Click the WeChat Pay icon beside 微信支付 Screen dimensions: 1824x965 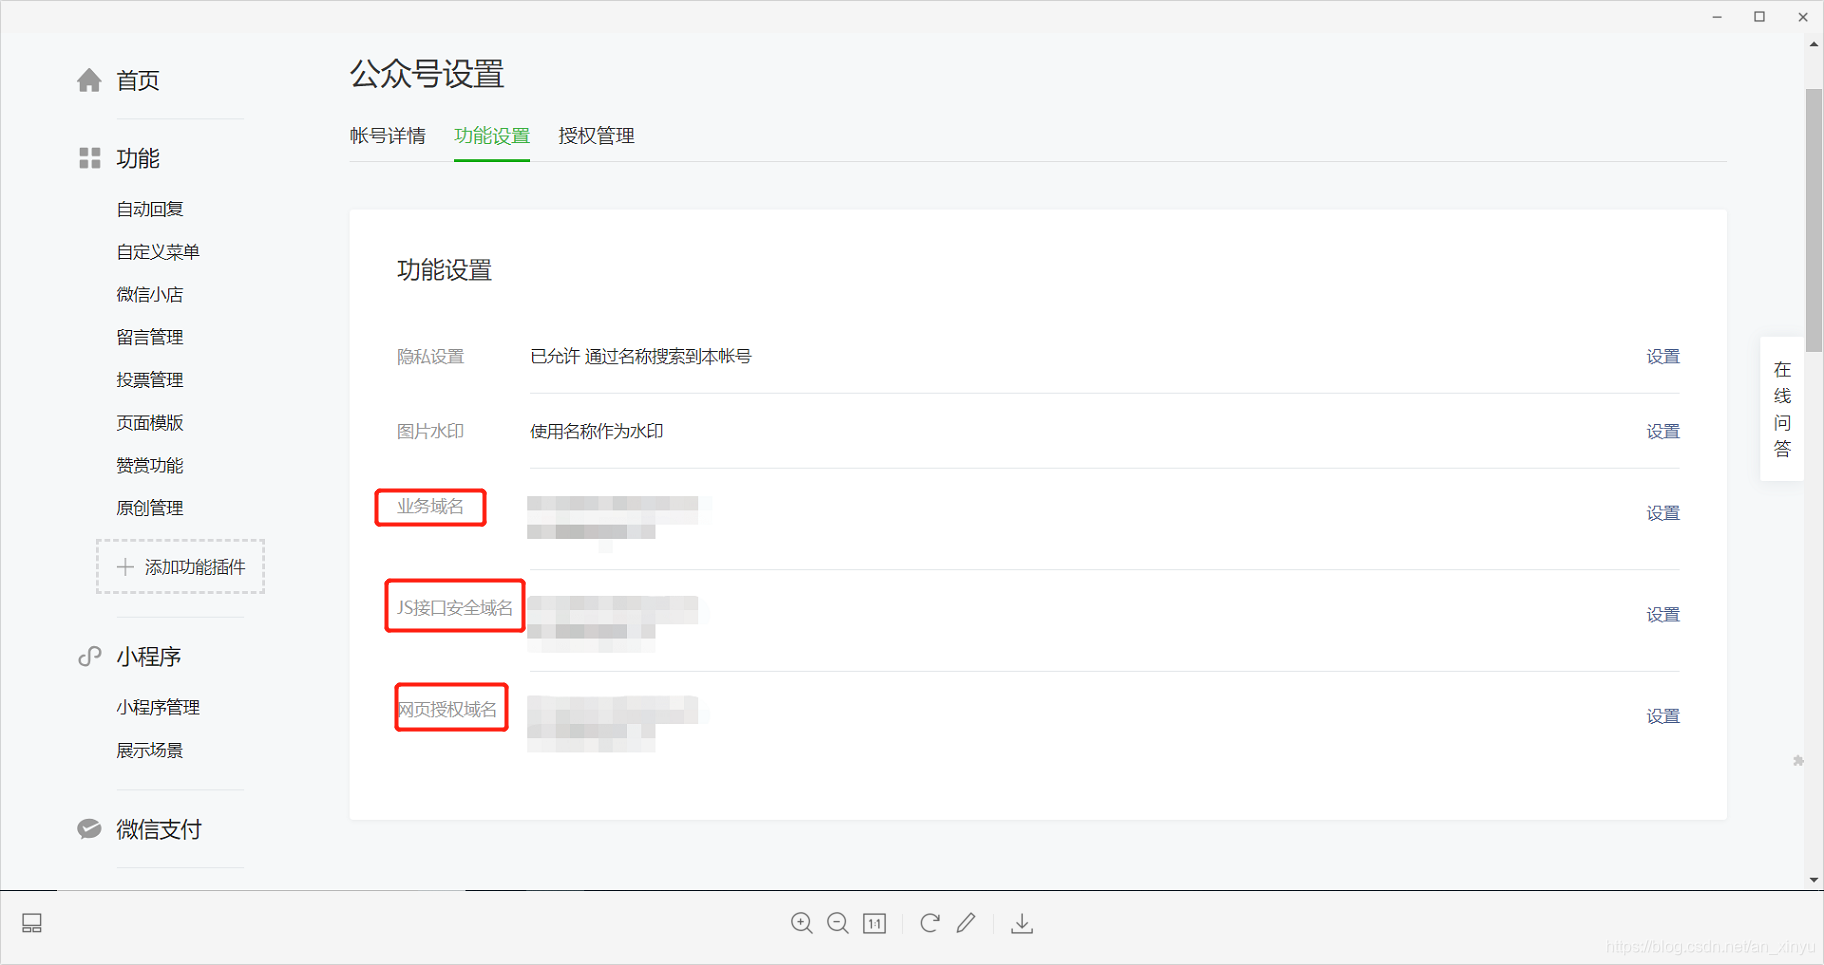click(89, 829)
